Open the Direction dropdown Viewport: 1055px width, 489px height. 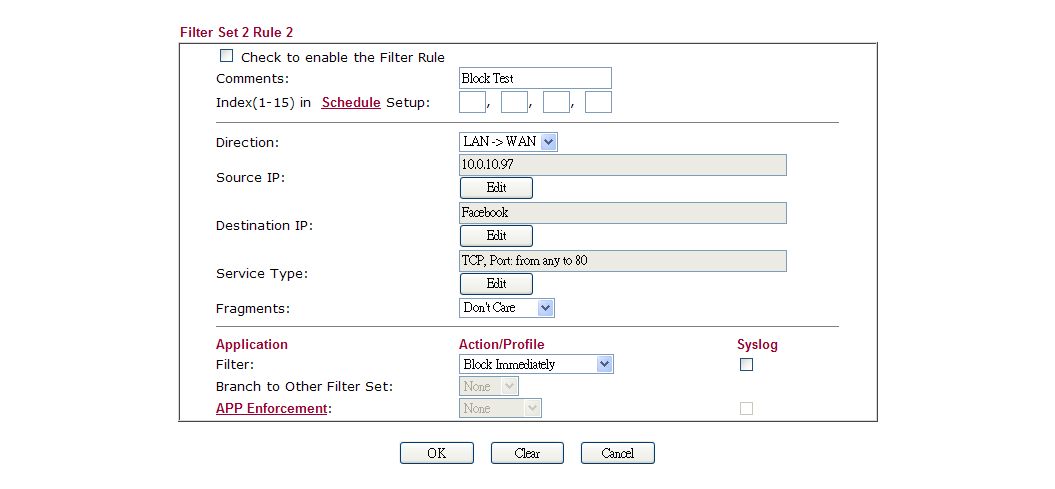(508, 142)
